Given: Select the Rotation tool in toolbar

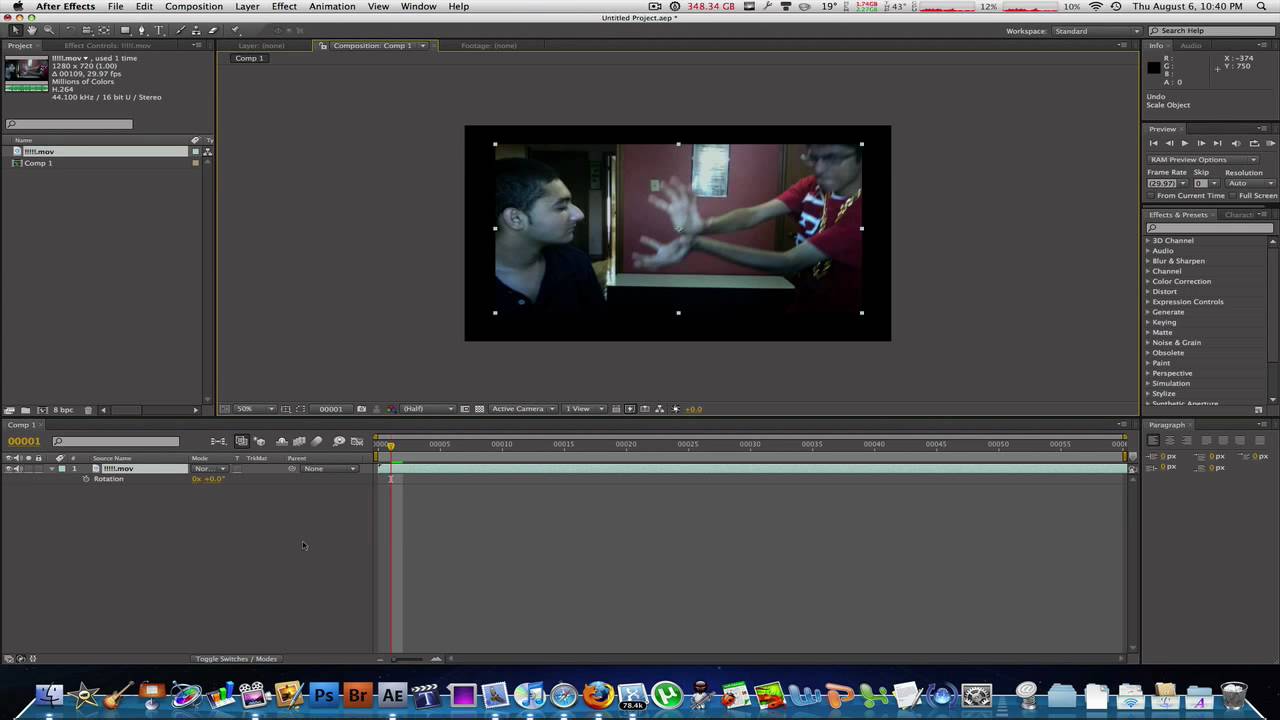Looking at the screenshot, I should click(x=70, y=30).
